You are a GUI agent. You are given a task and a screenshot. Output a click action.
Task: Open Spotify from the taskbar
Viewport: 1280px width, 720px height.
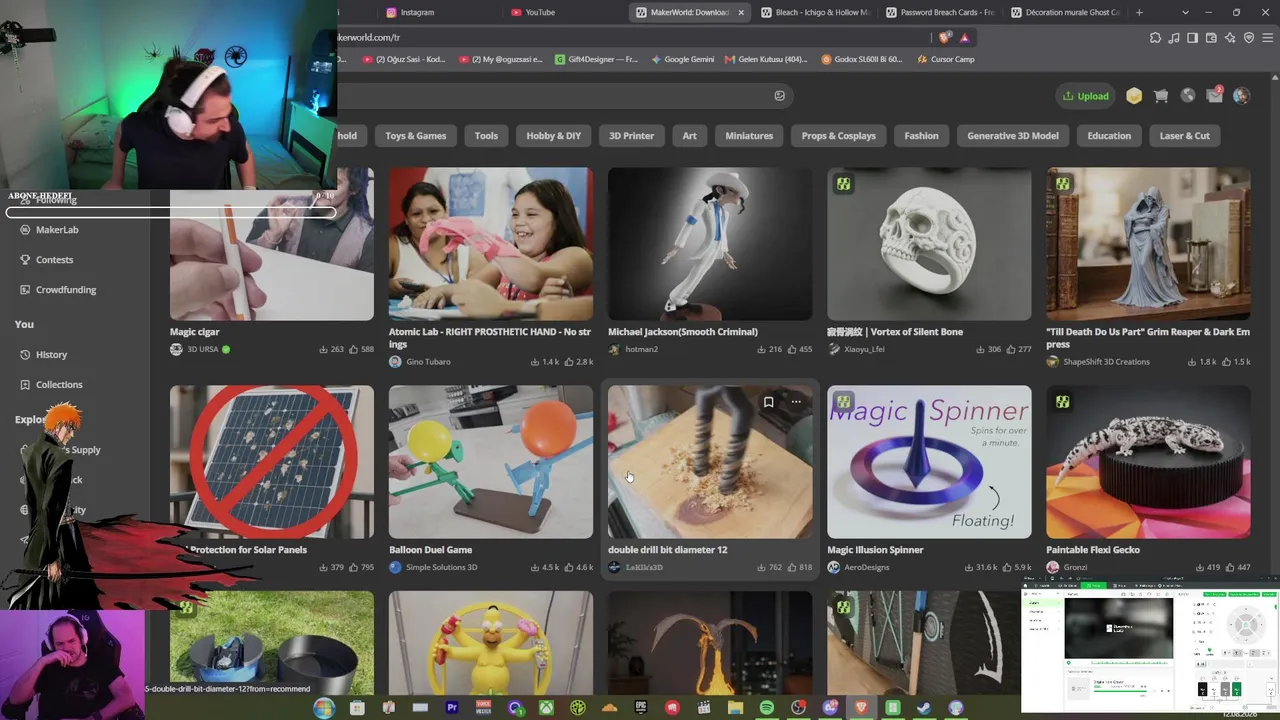pyautogui.click(x=767, y=708)
